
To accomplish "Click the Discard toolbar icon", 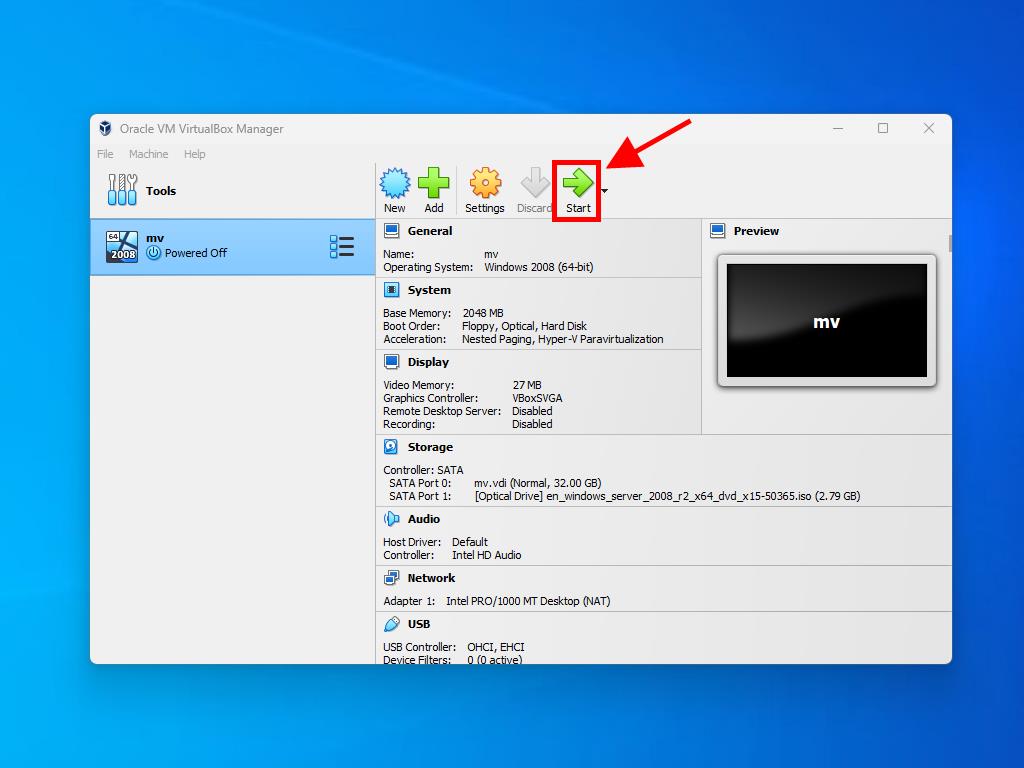I will point(535,184).
